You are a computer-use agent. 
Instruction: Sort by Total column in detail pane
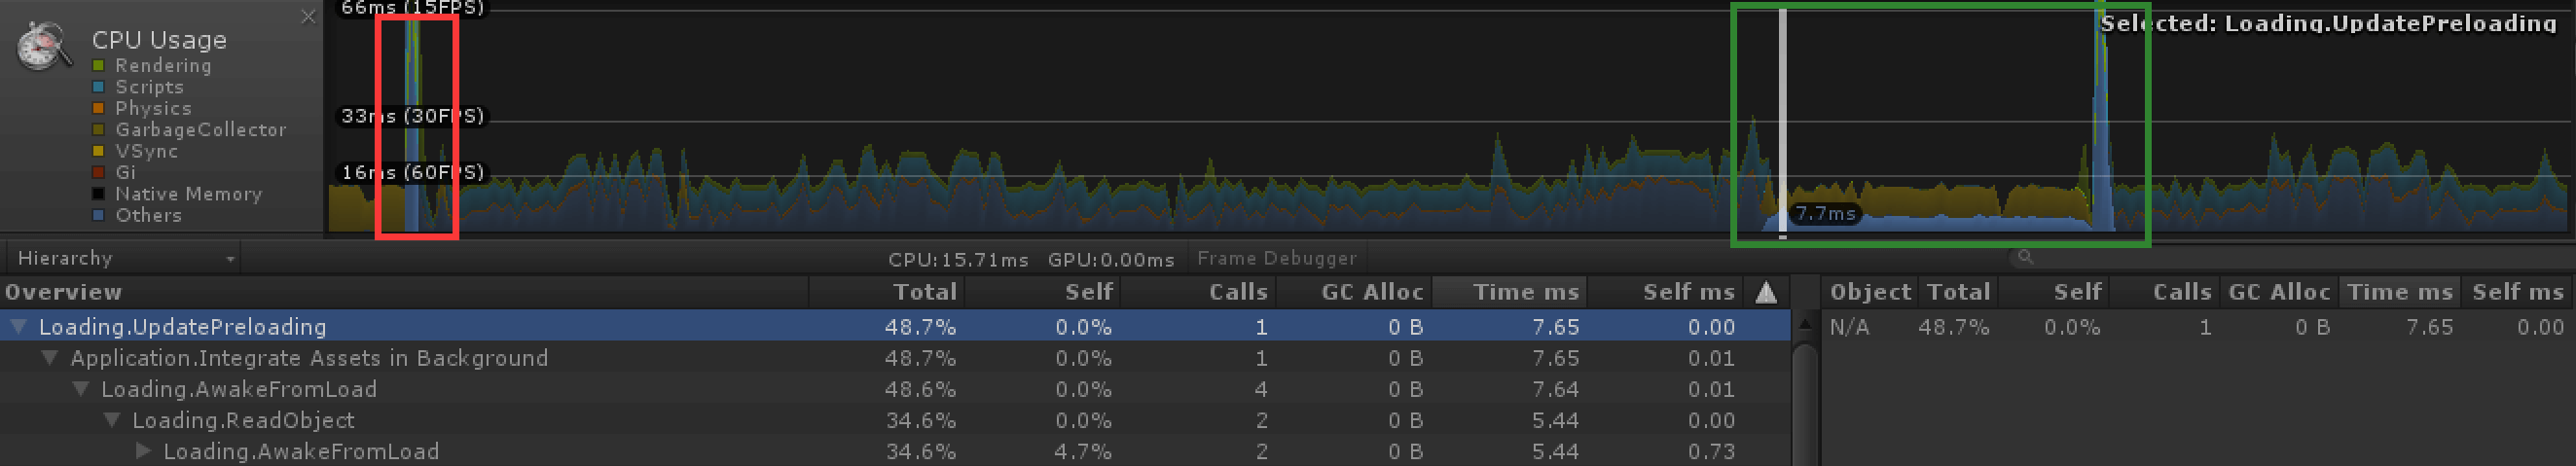1958,292
